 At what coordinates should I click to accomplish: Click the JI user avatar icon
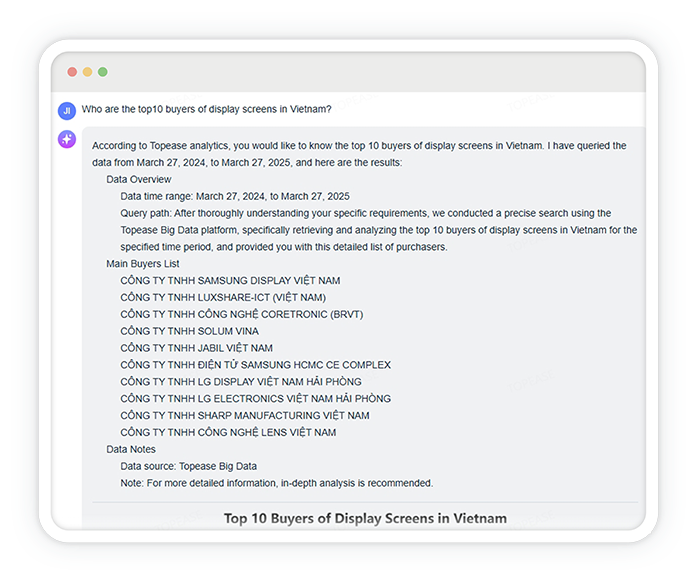(x=67, y=111)
